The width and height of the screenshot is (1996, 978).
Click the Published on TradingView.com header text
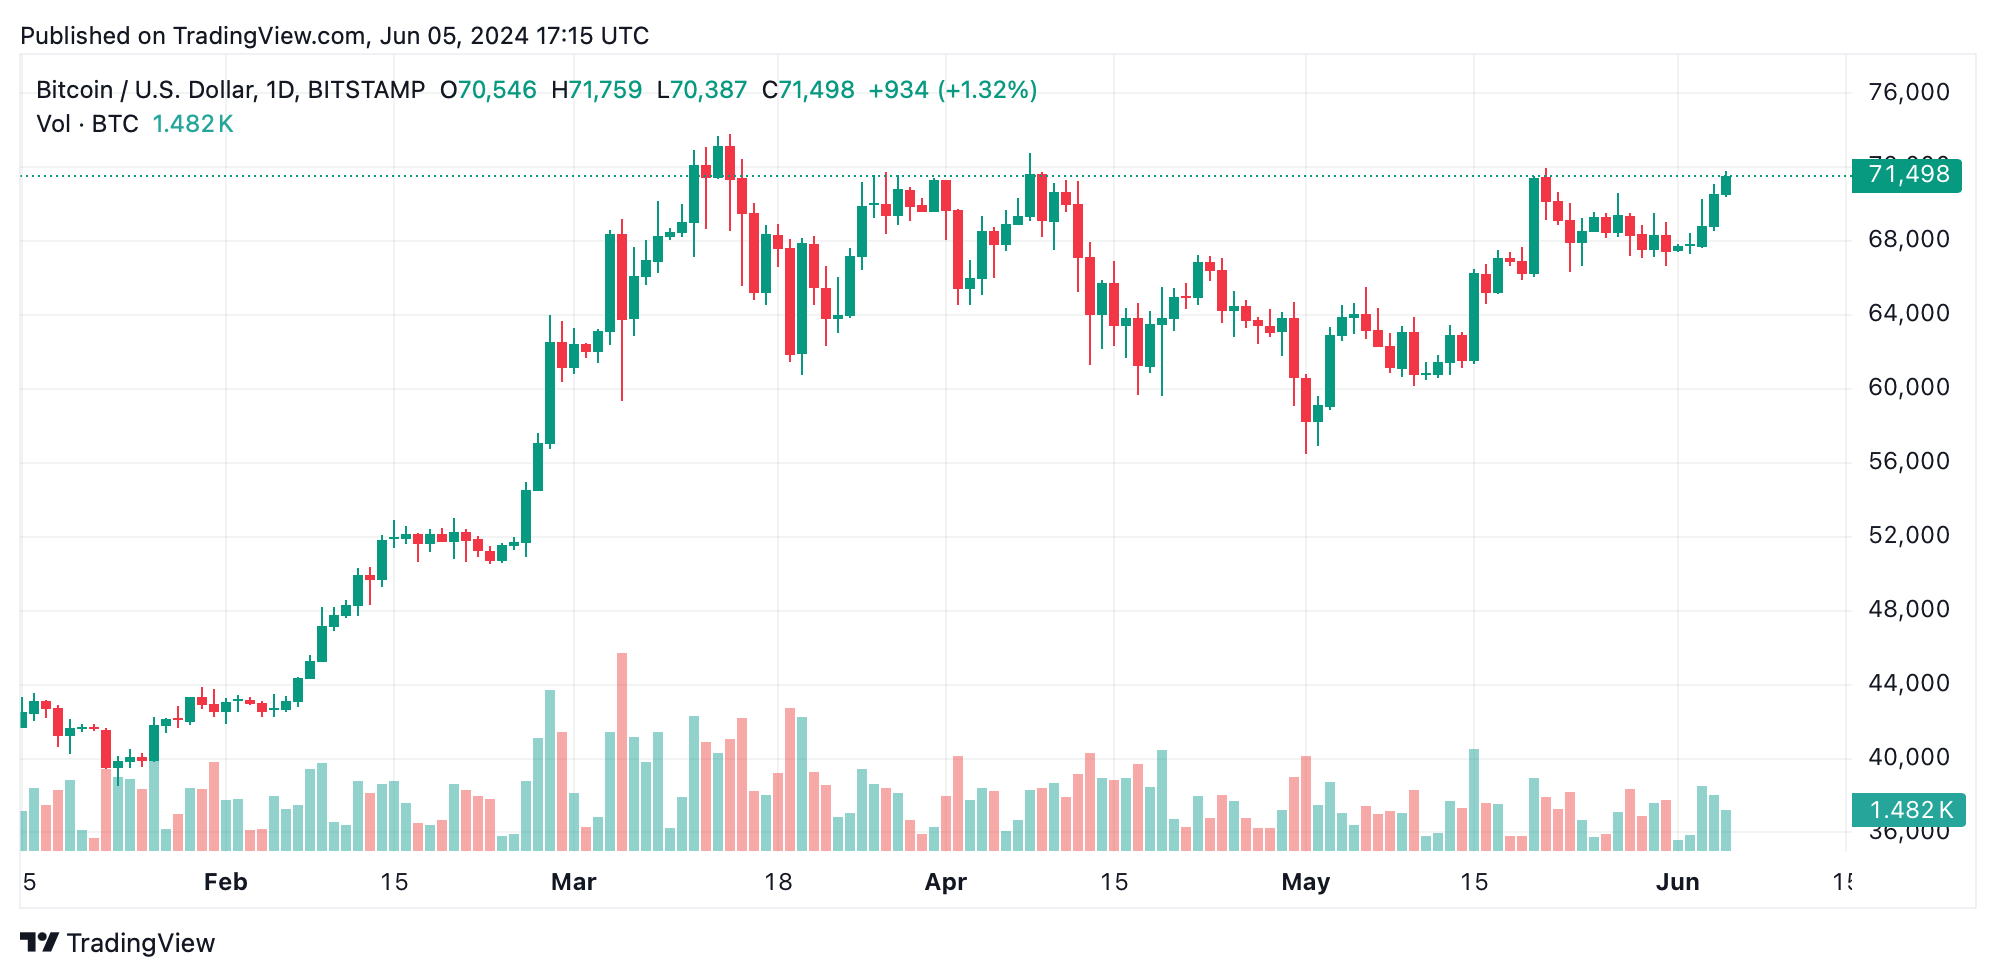coord(334,36)
